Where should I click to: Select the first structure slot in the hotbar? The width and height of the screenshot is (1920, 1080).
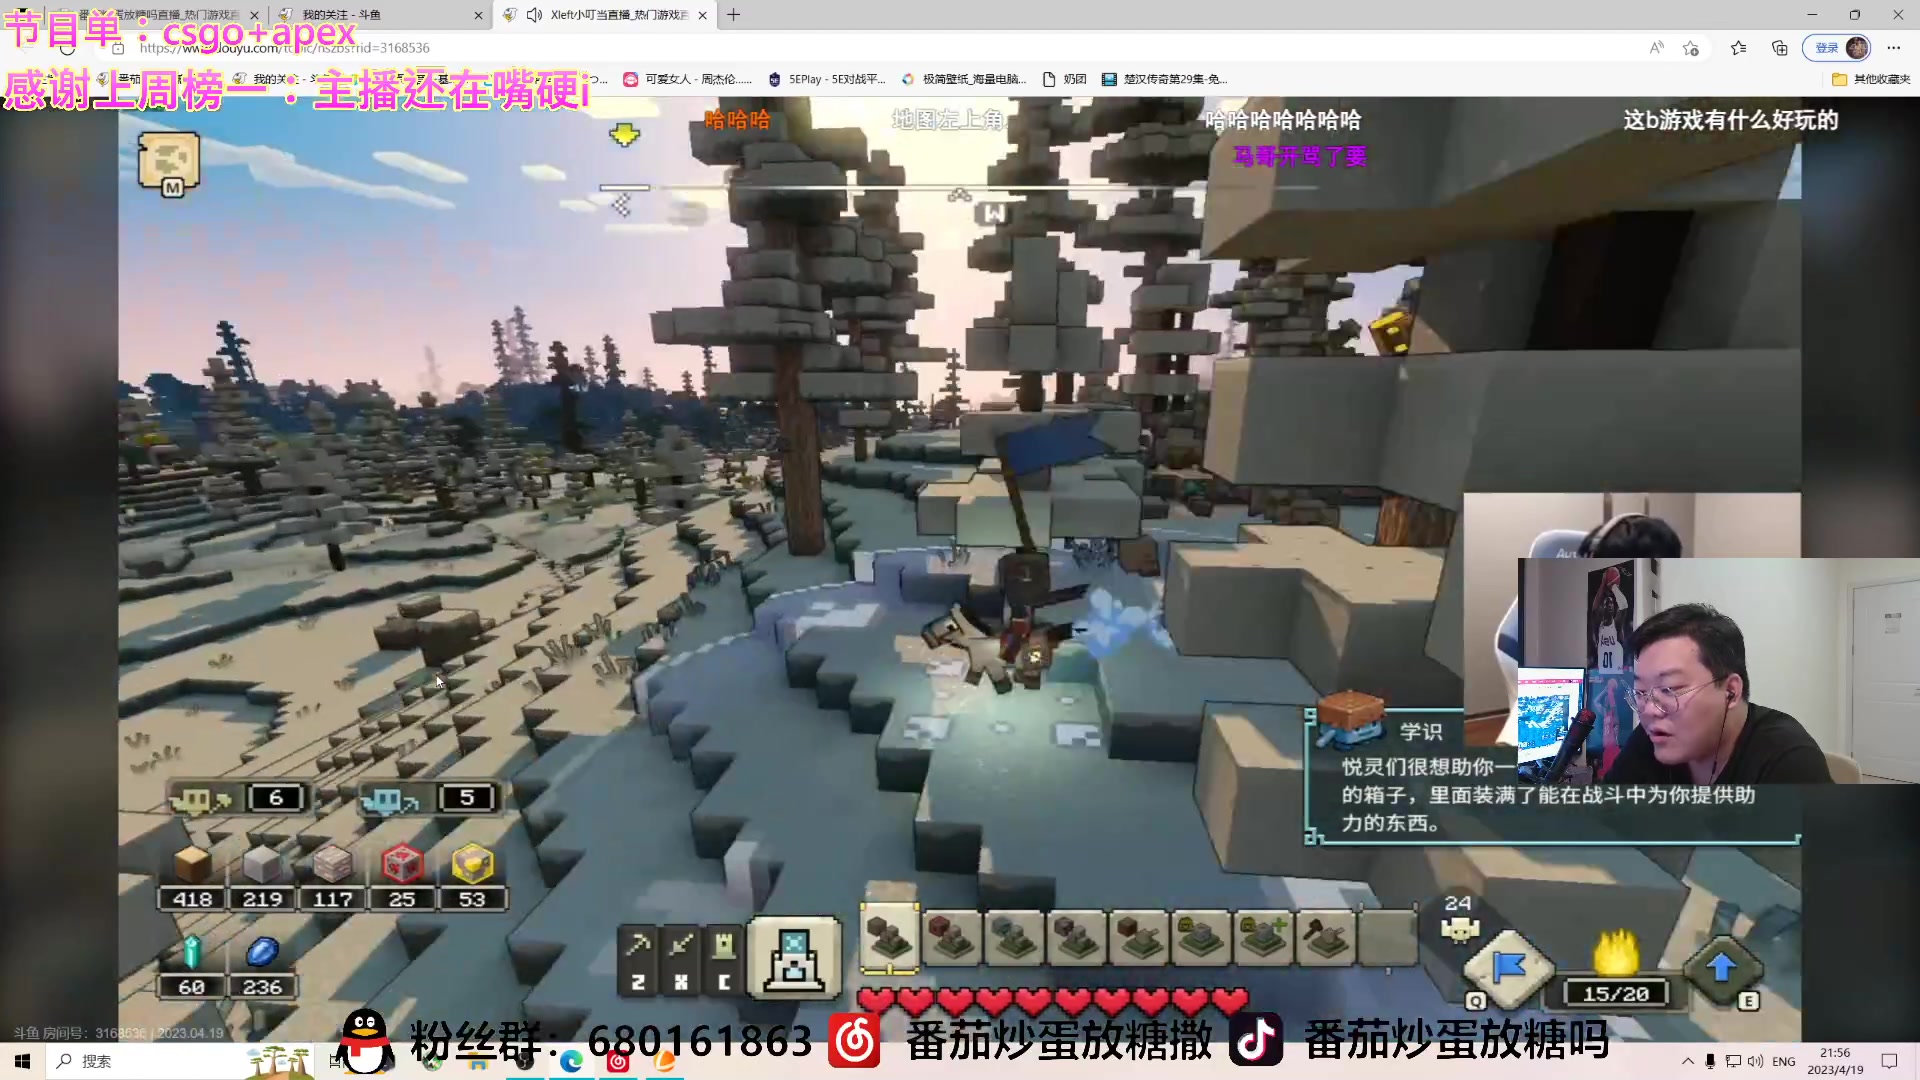tap(889, 938)
